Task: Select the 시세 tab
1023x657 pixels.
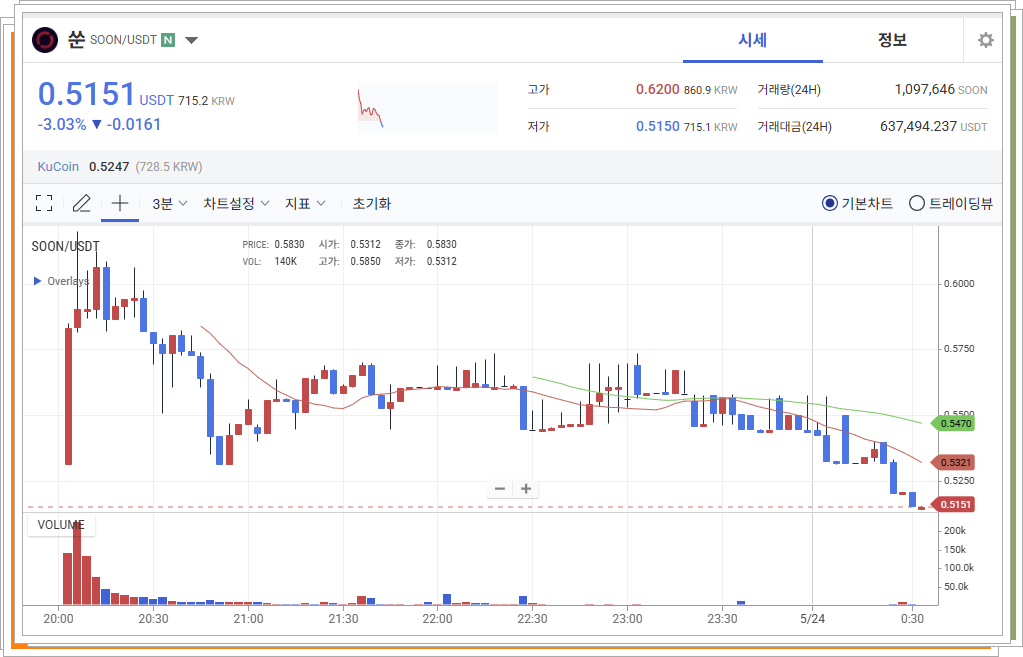Action: coord(752,40)
